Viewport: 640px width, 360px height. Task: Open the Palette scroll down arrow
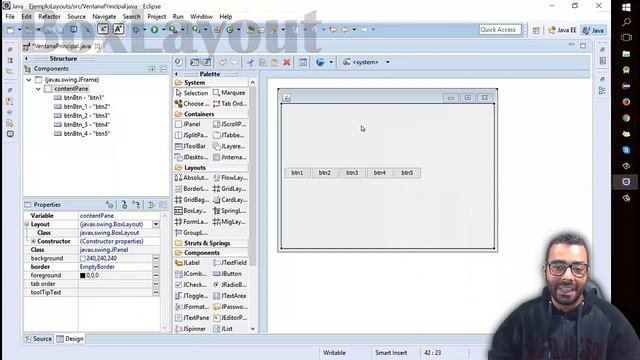pyautogui.click(x=252, y=329)
